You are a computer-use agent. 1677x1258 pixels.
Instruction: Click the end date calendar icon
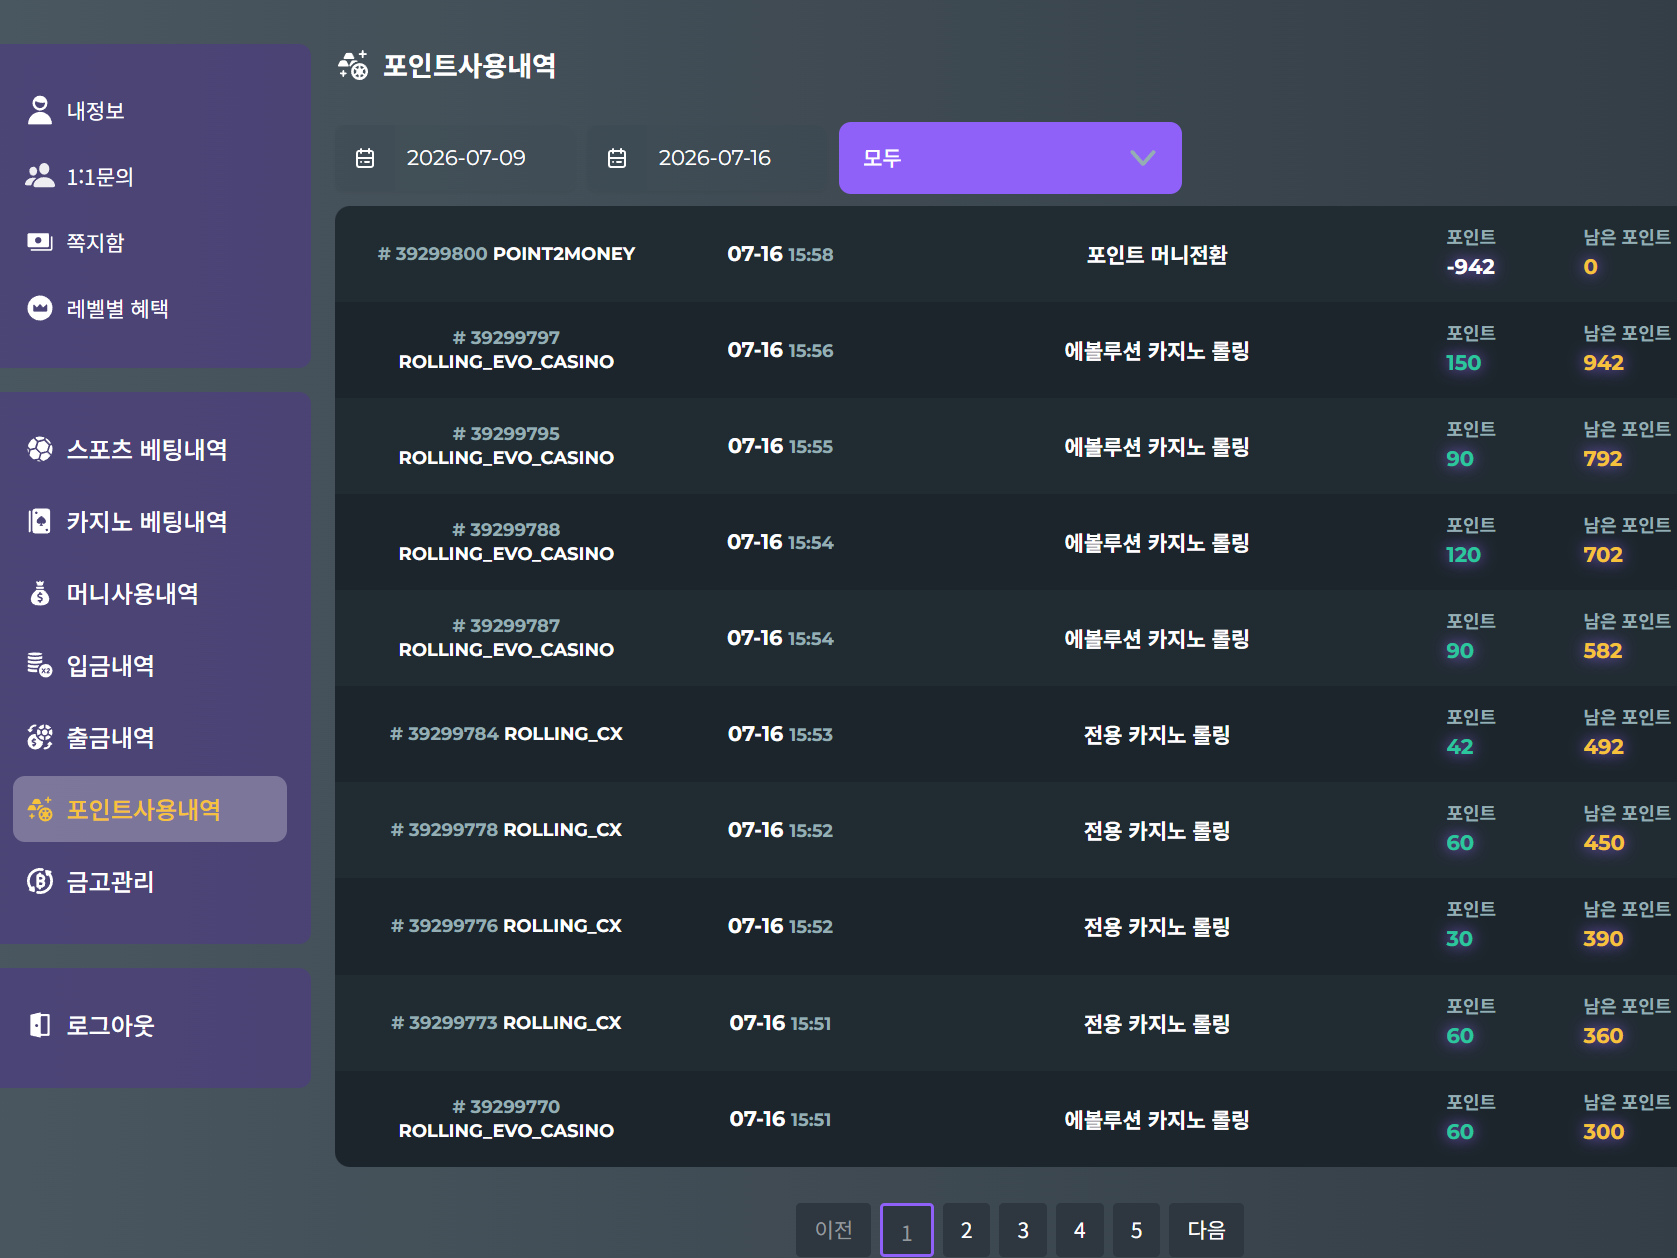coord(617,158)
